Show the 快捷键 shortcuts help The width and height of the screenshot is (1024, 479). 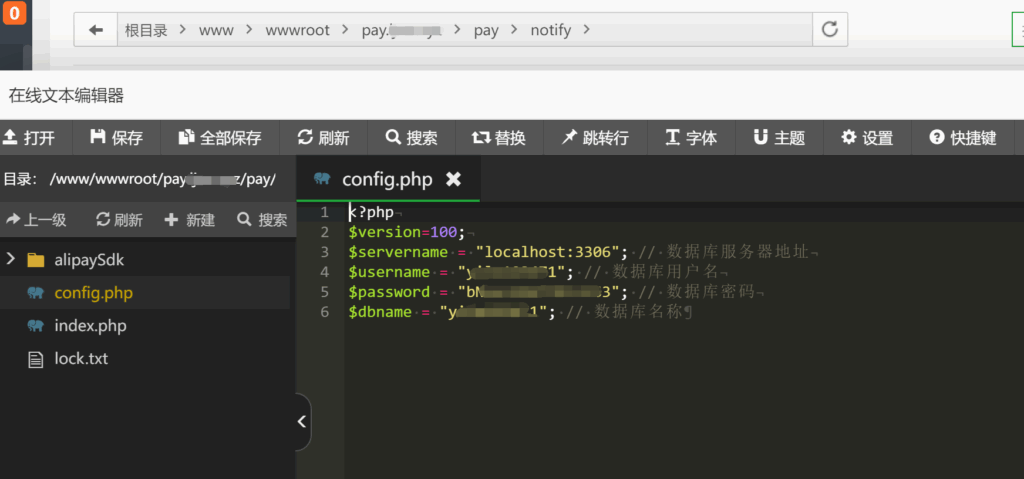point(963,138)
